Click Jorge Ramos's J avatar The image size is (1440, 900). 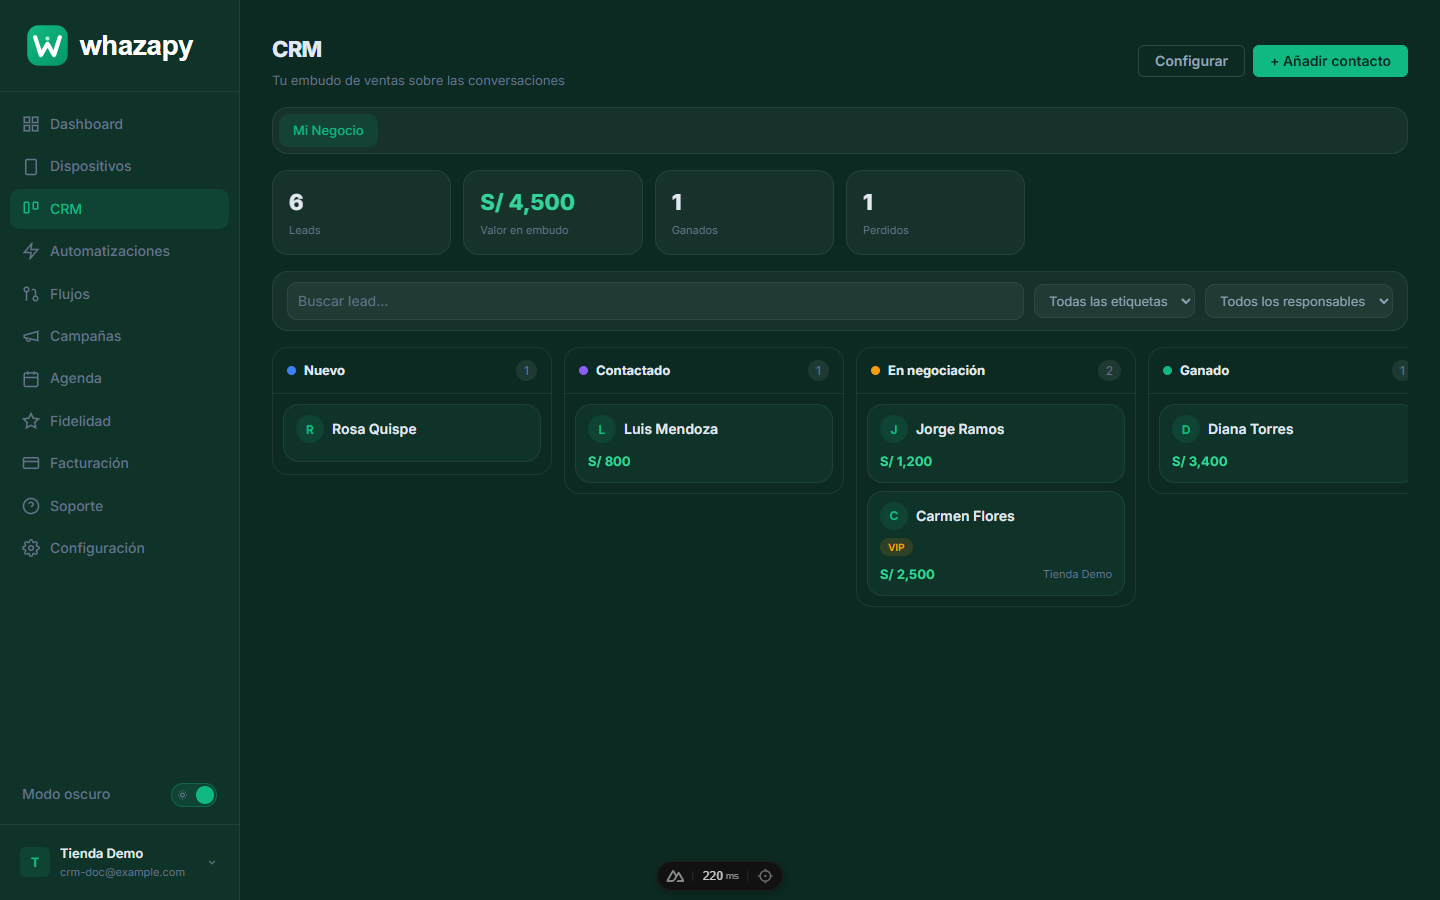click(x=894, y=429)
